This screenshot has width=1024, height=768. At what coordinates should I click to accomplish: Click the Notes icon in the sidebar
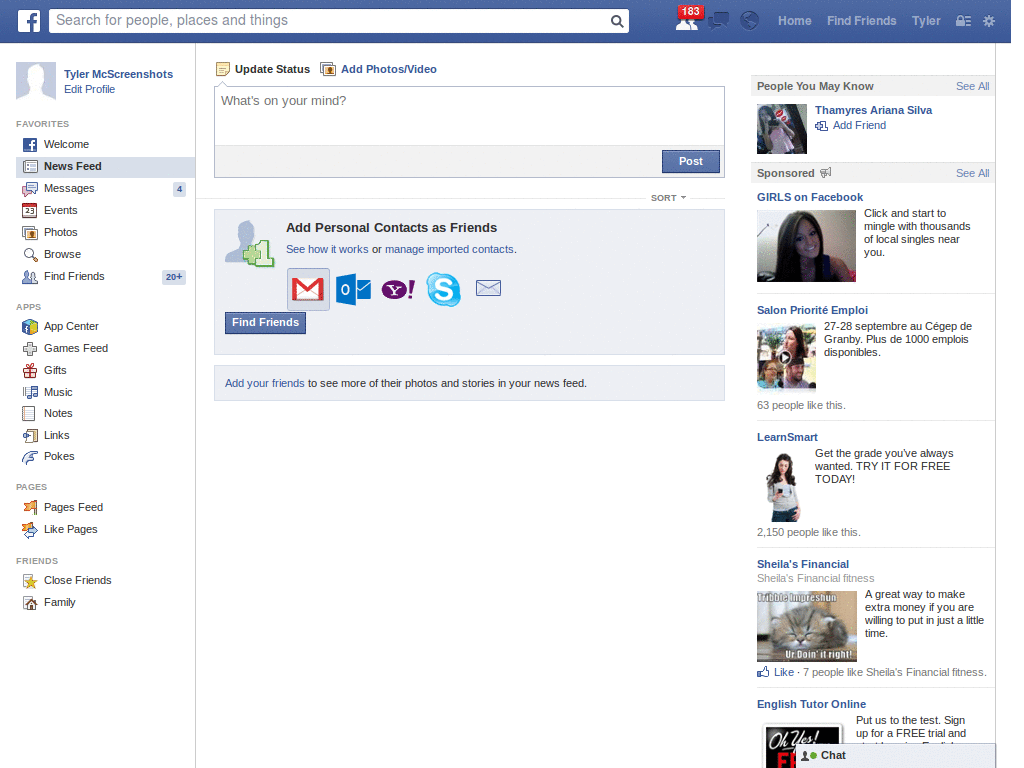(x=29, y=413)
